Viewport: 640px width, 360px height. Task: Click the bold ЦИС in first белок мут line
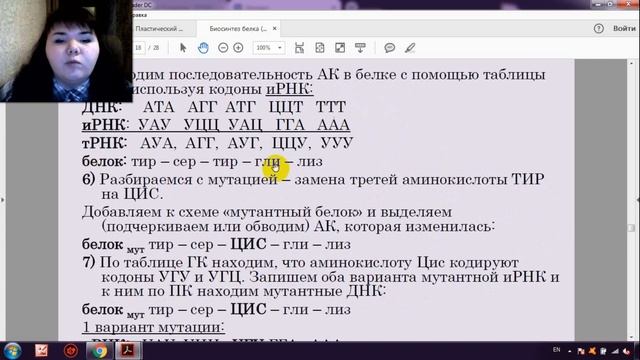click(249, 244)
